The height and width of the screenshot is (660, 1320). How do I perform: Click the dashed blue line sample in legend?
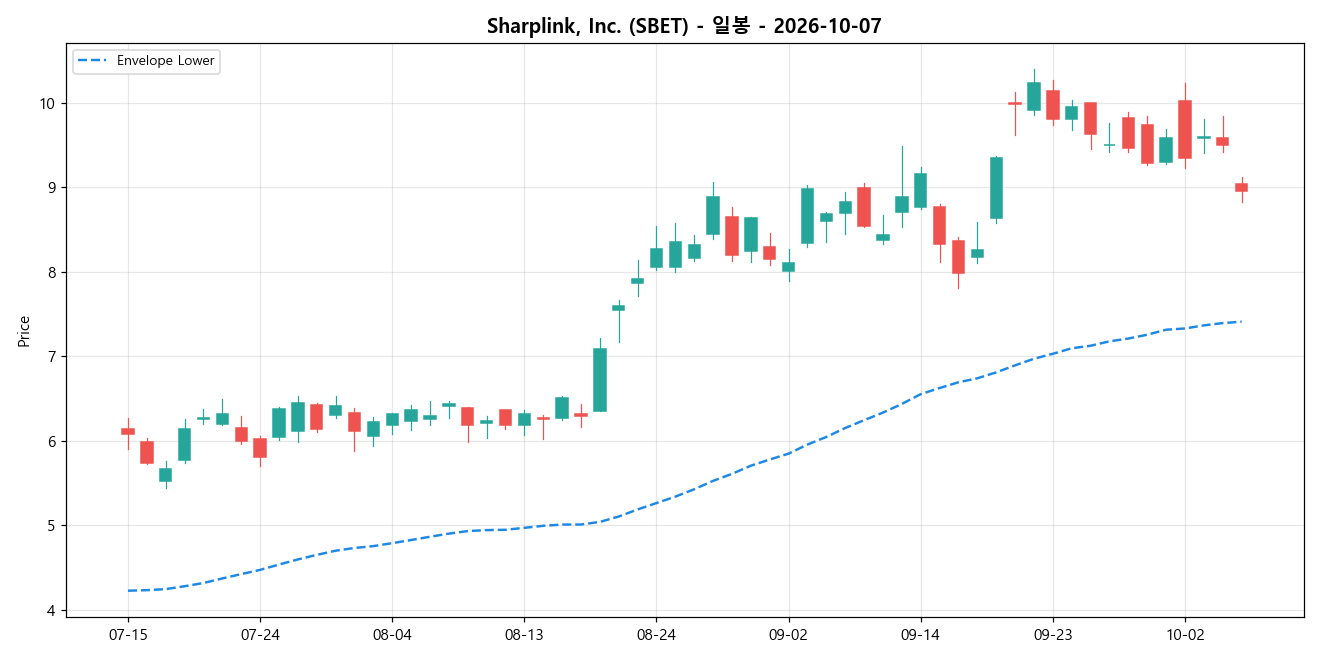tap(93, 61)
